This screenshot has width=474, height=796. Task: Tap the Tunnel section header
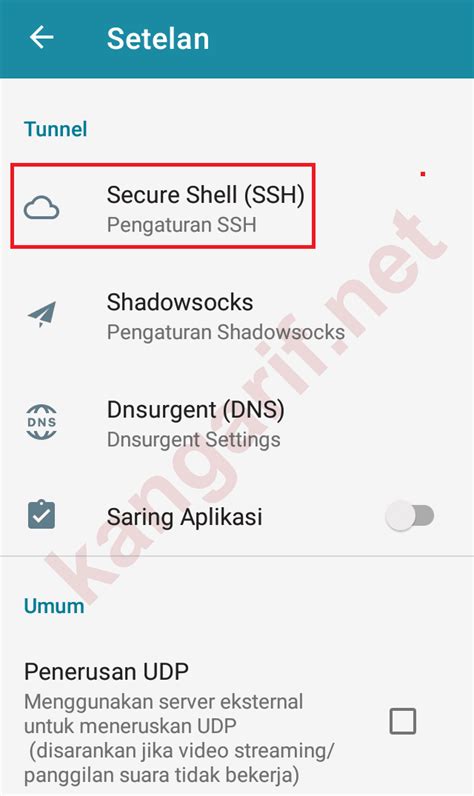click(56, 129)
